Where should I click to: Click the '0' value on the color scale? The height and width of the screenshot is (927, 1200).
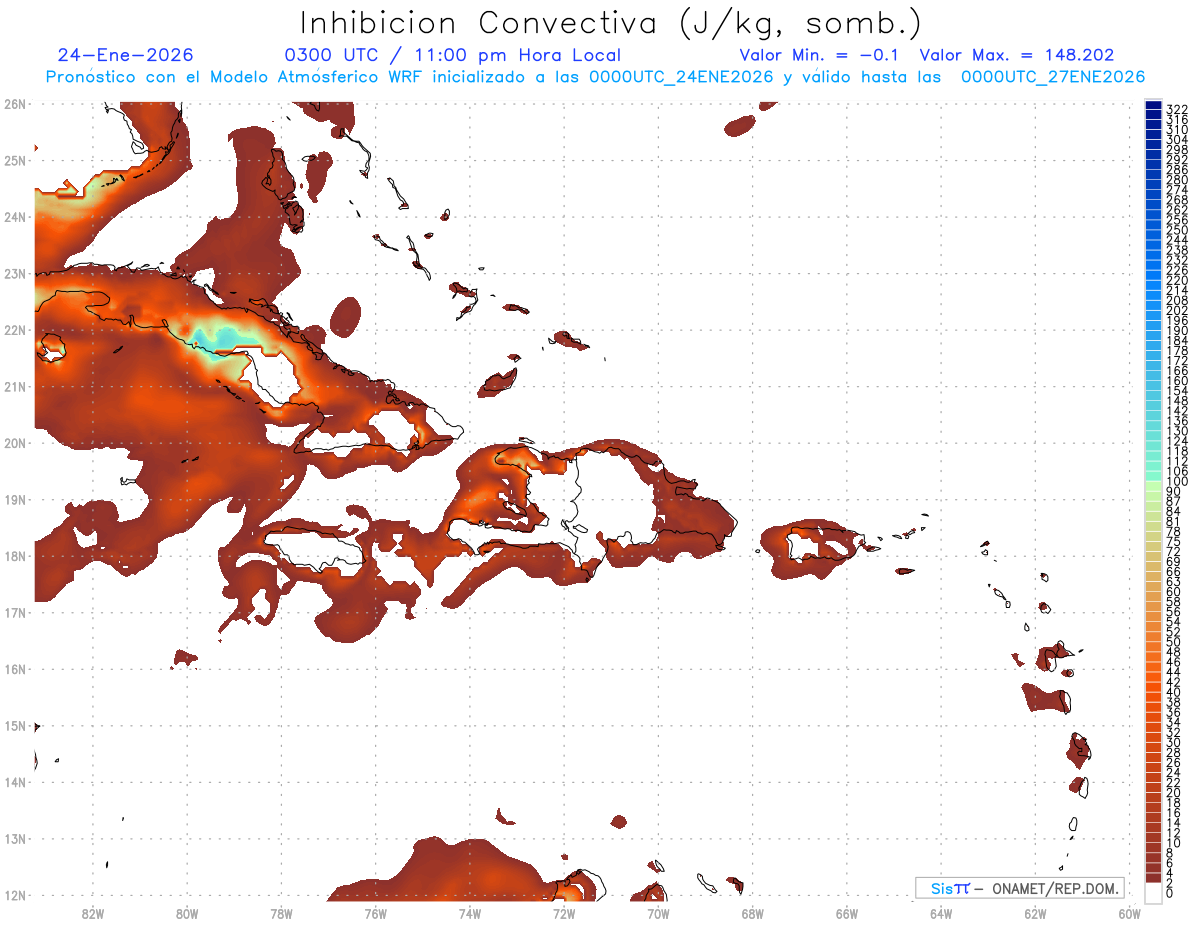[x=1170, y=893]
